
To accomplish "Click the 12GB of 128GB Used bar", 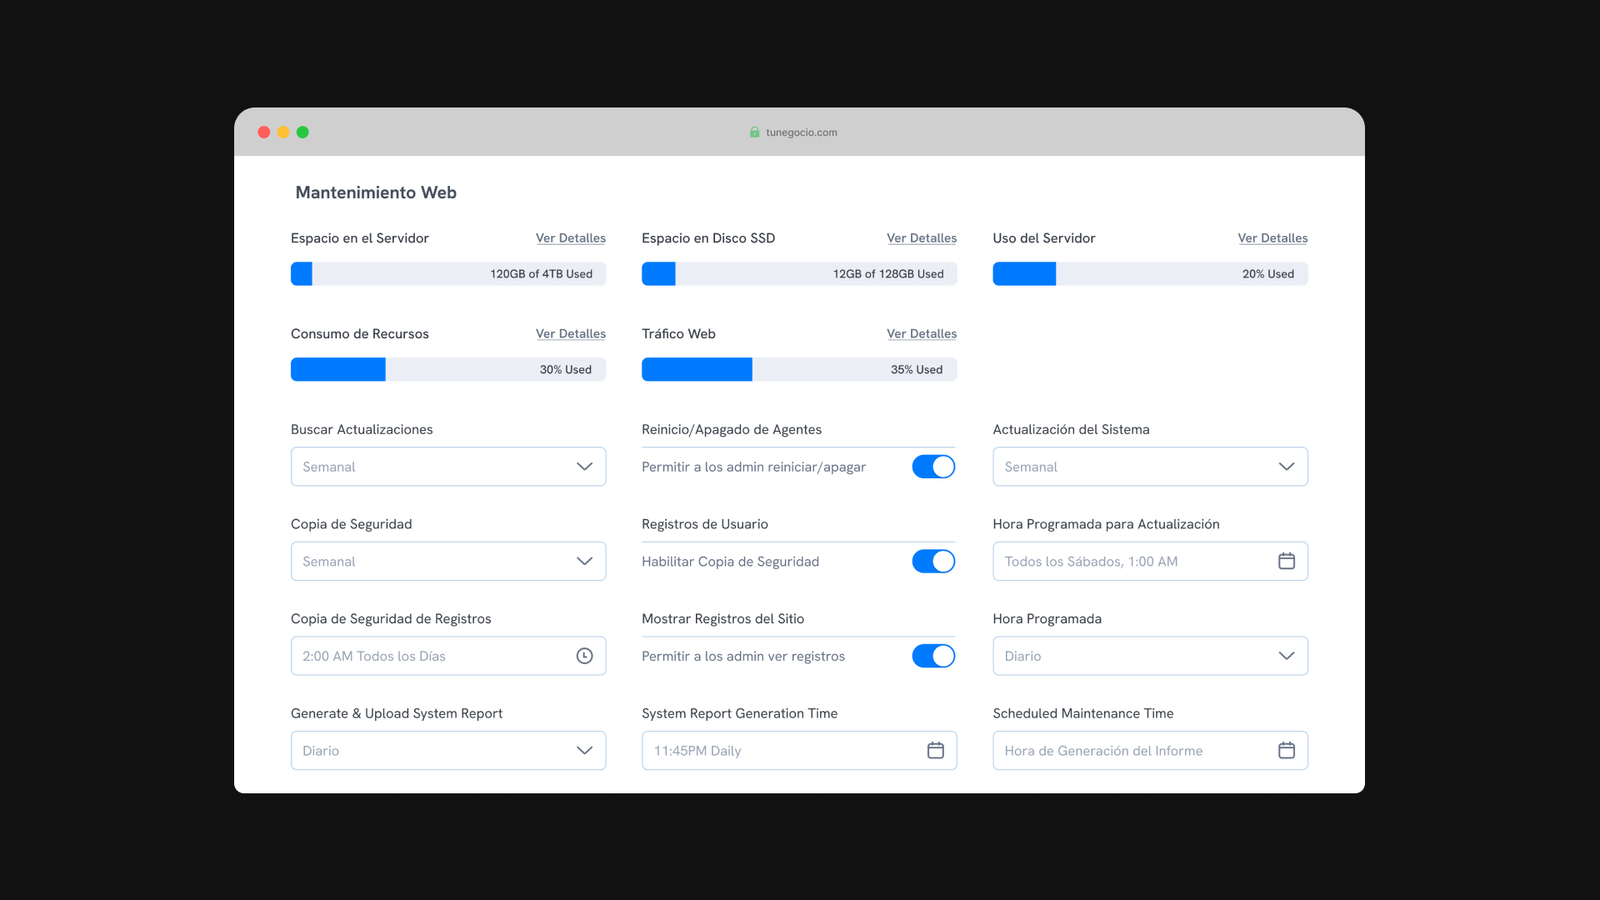I will point(799,274).
